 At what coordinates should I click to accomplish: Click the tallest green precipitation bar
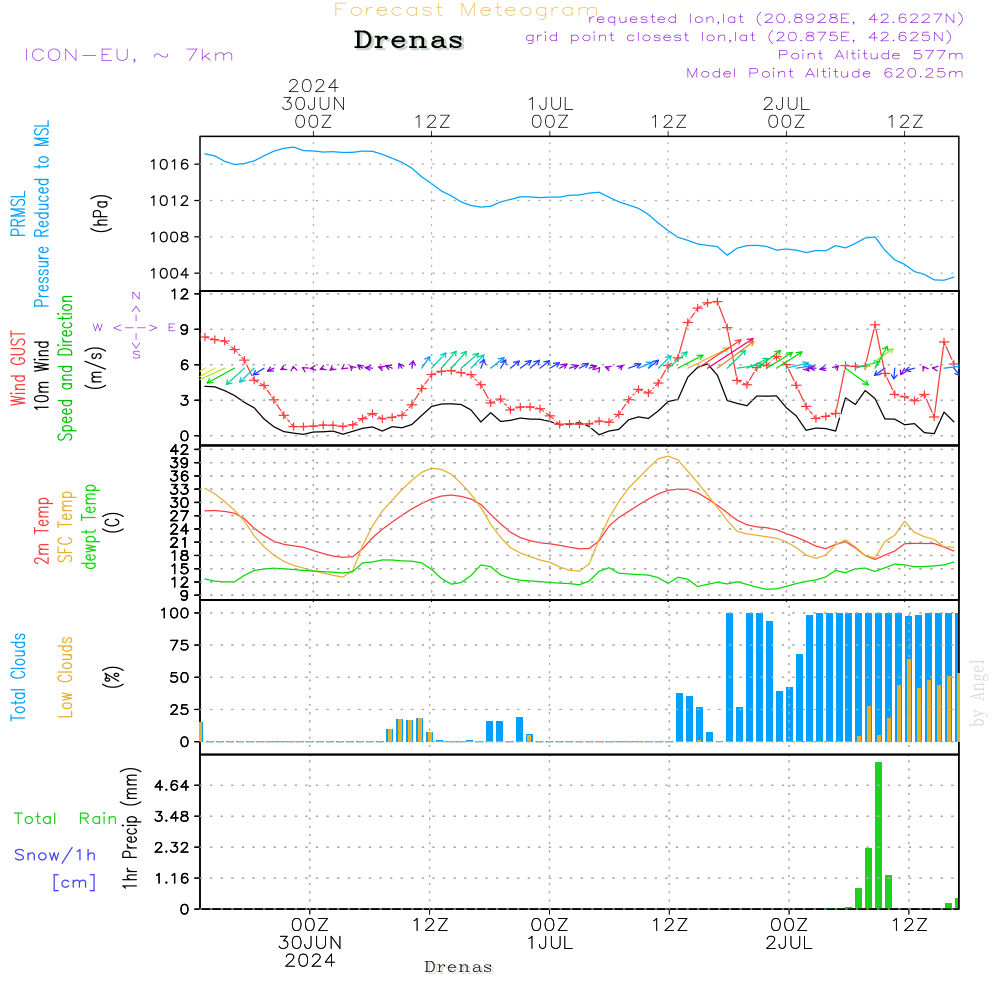point(878,835)
